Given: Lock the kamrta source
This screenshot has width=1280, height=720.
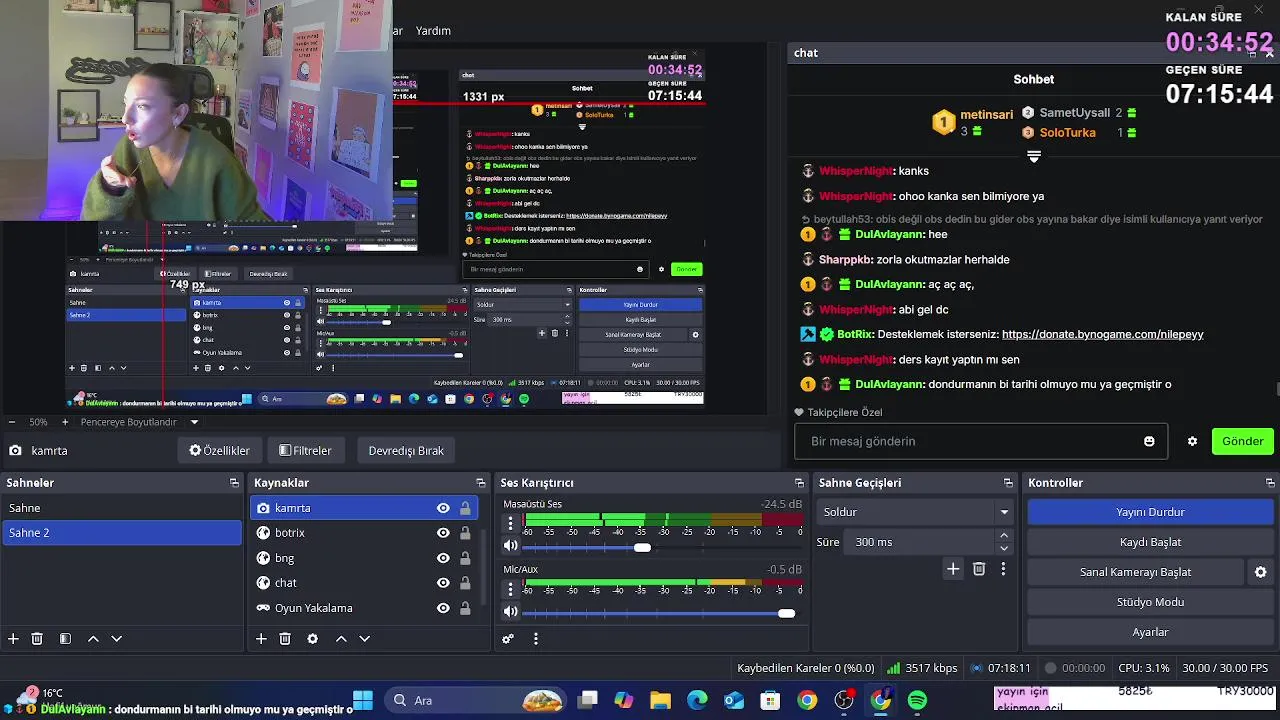Looking at the screenshot, I should [x=465, y=508].
